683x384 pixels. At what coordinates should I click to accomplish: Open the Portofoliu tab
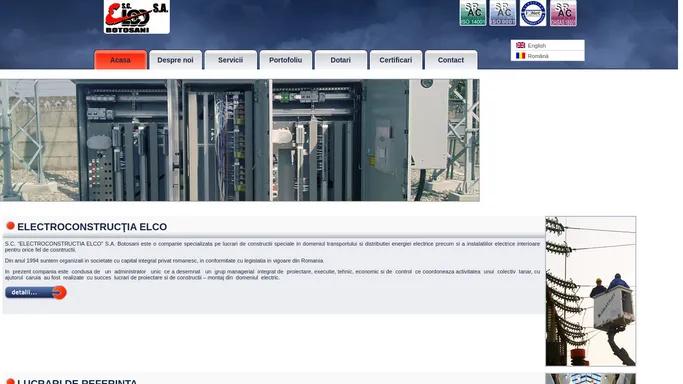point(286,60)
